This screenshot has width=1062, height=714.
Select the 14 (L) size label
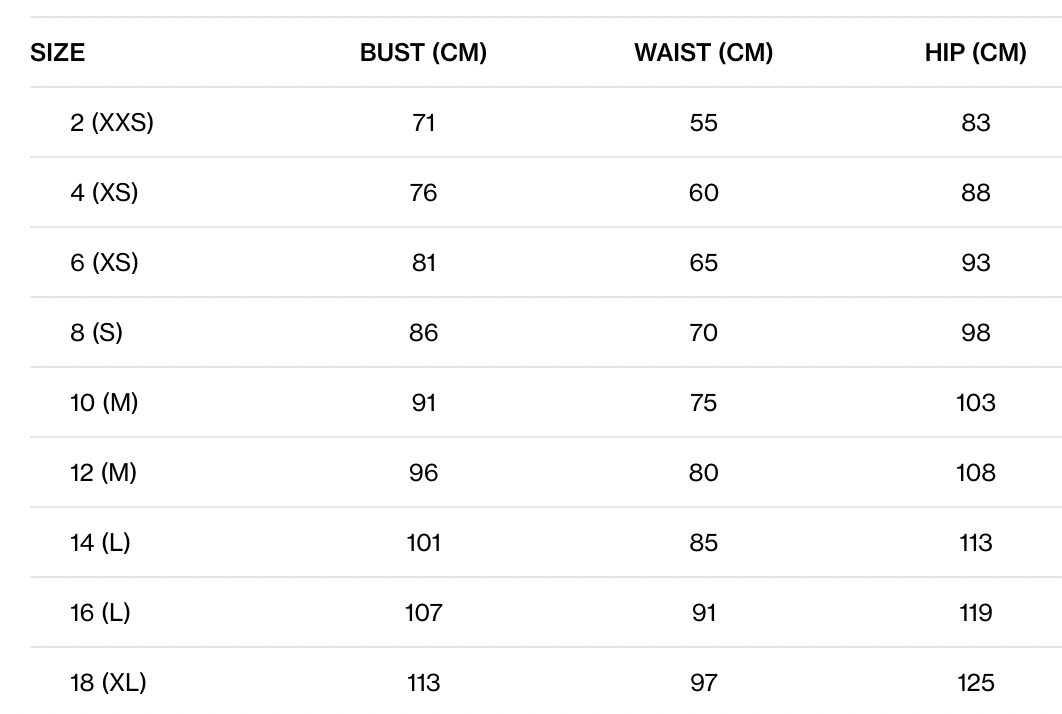click(x=100, y=543)
